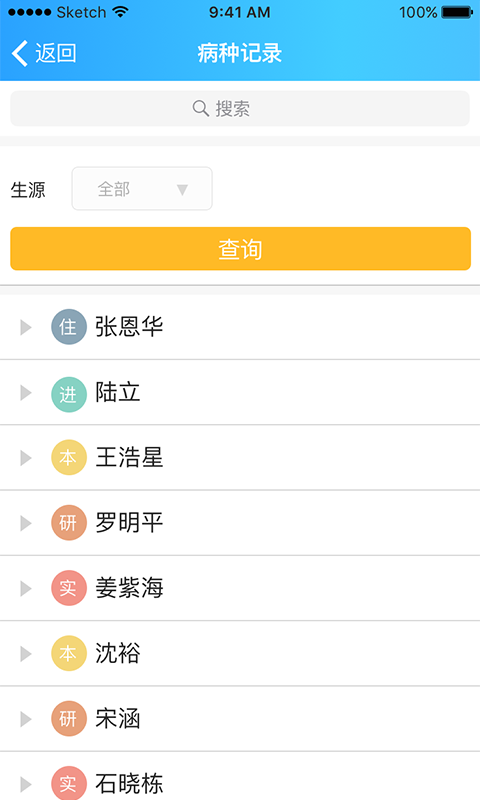Expand the 沈裕 disclosure triangle
Viewport: 480px width, 800px height.
[26, 654]
